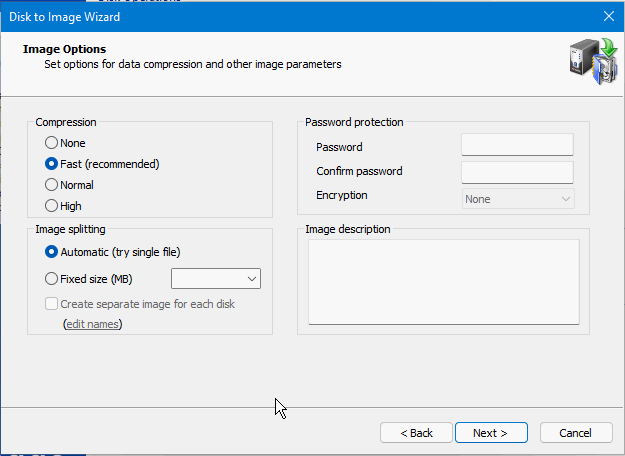The image size is (625, 456).
Task: Set compression to High
Action: [52, 206]
